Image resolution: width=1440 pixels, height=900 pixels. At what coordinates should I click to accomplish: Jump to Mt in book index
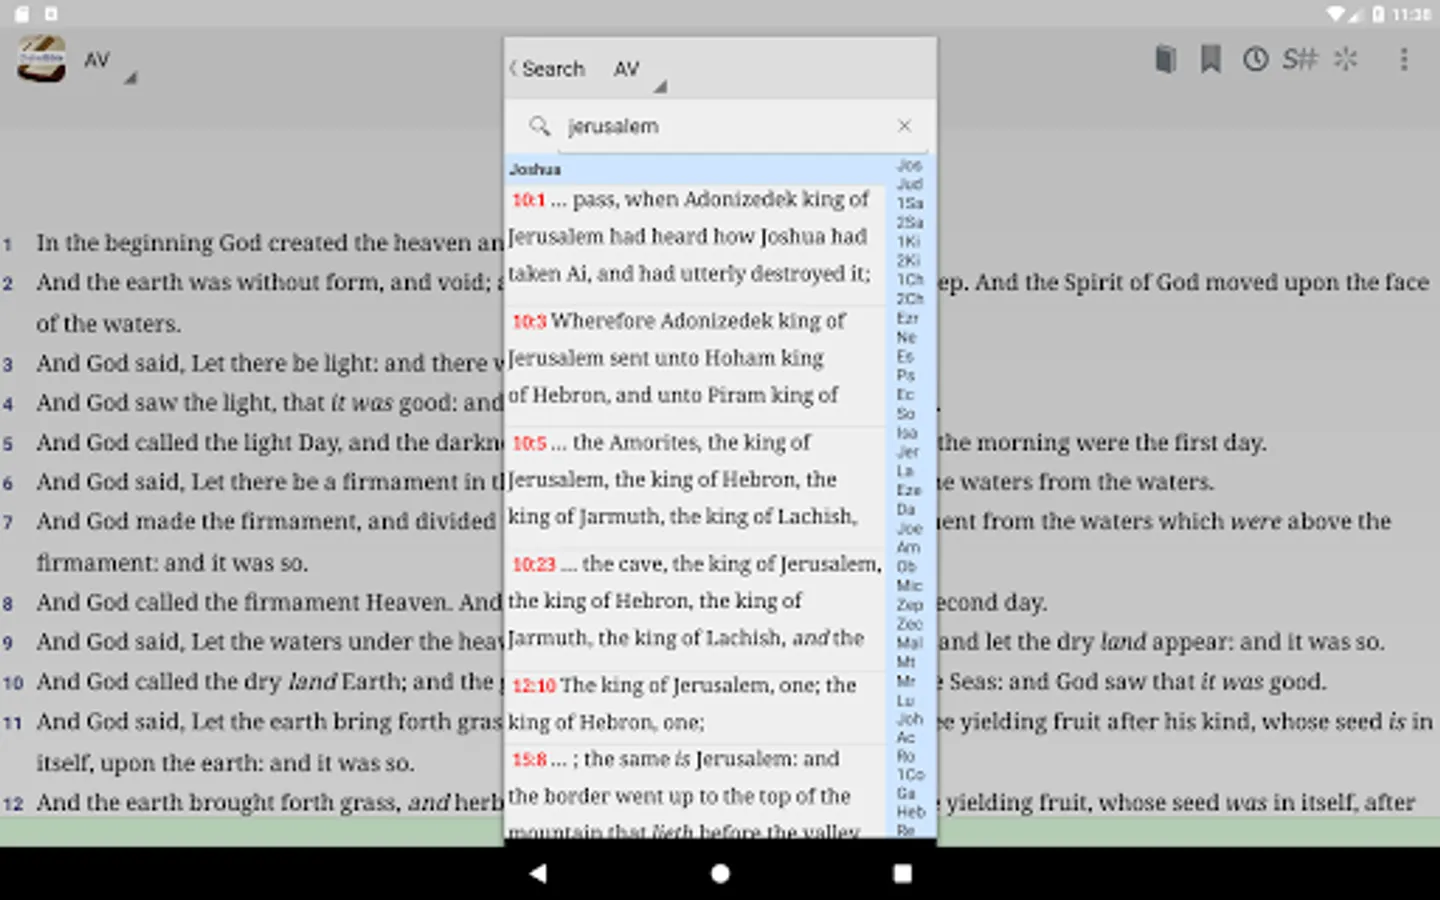coord(905,662)
